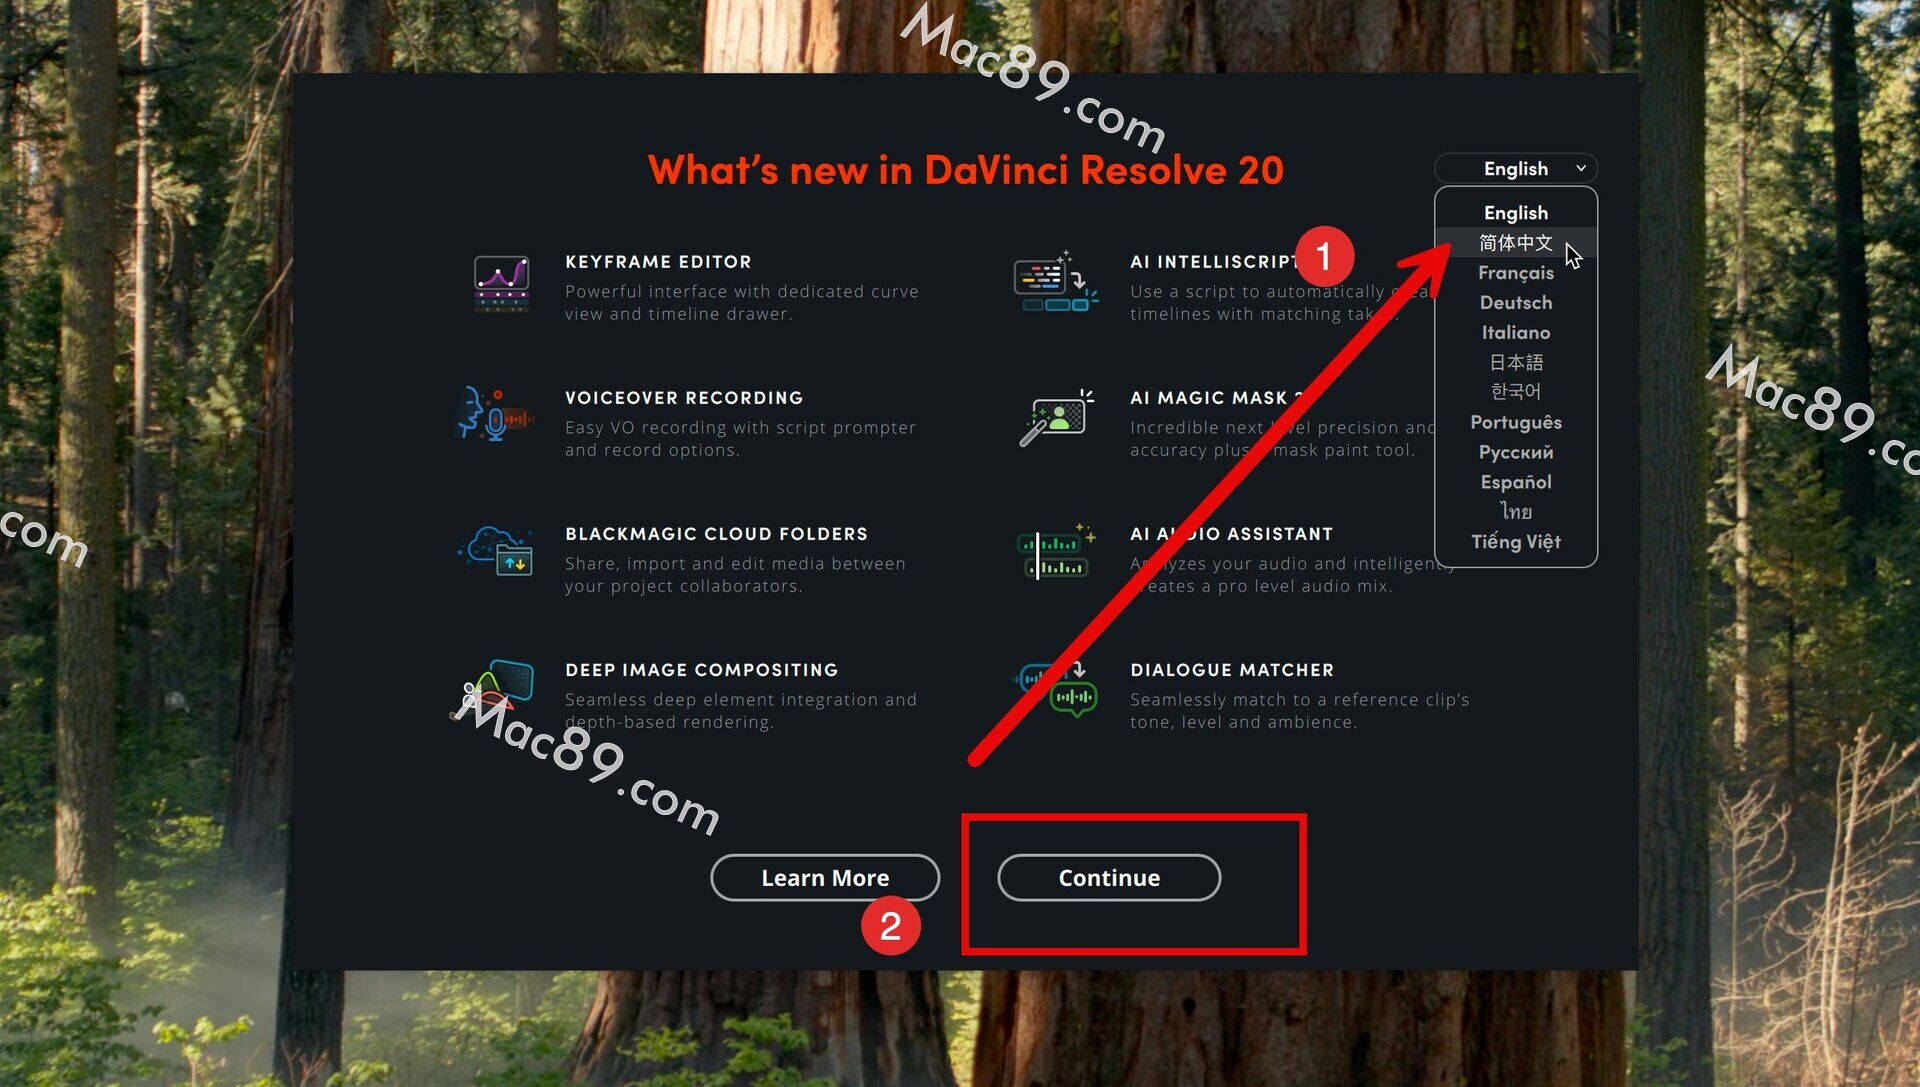Pick Italiano from the language menu
The height and width of the screenshot is (1087, 1920).
pos(1516,333)
